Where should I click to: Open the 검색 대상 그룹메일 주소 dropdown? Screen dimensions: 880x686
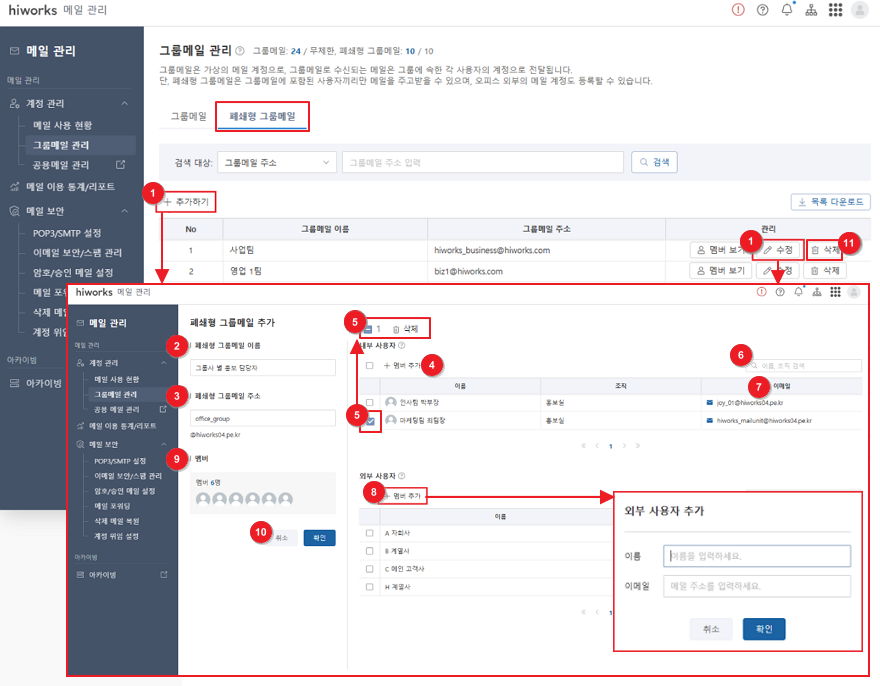(277, 161)
